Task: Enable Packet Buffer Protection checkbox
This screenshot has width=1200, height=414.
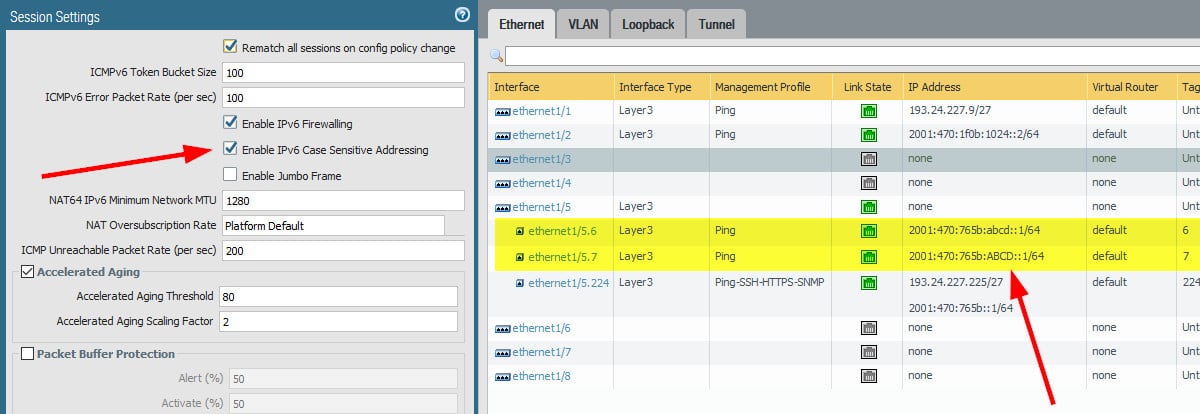Action: pyautogui.click(x=27, y=354)
